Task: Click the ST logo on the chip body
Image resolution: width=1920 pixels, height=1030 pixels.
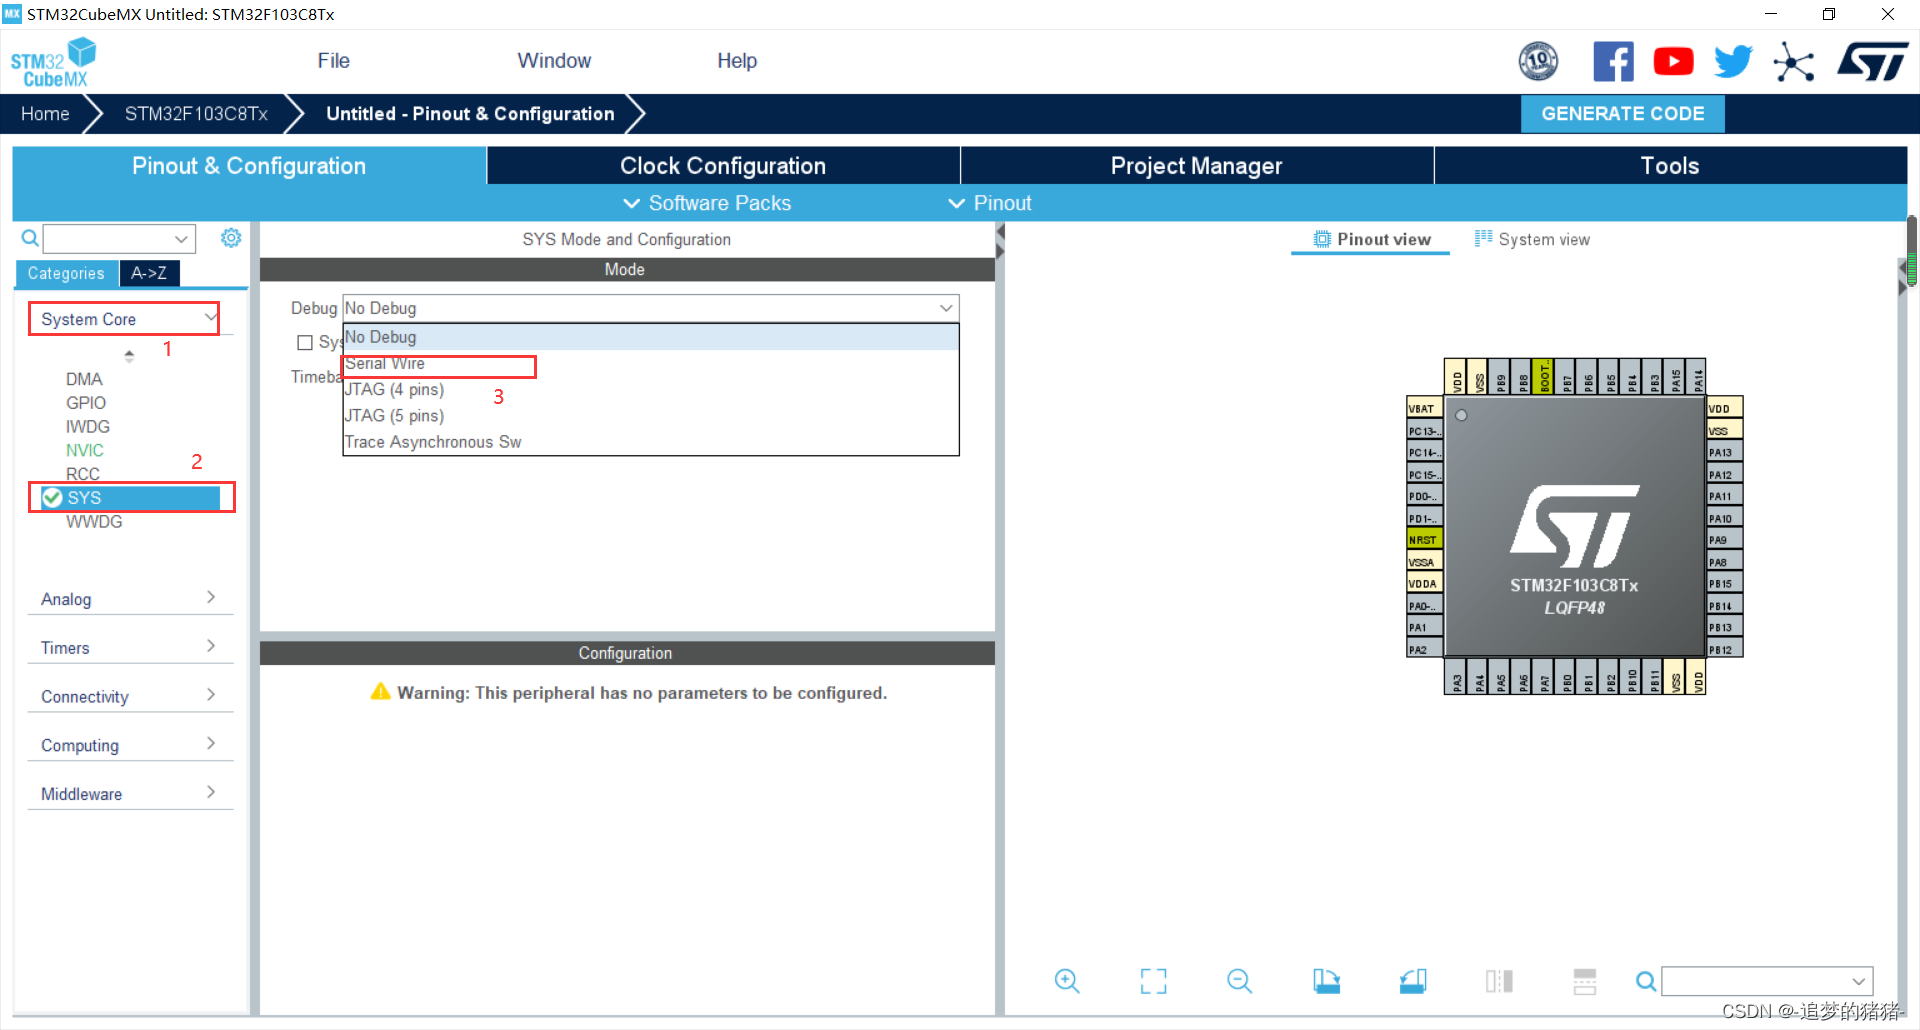Action: point(1574,526)
